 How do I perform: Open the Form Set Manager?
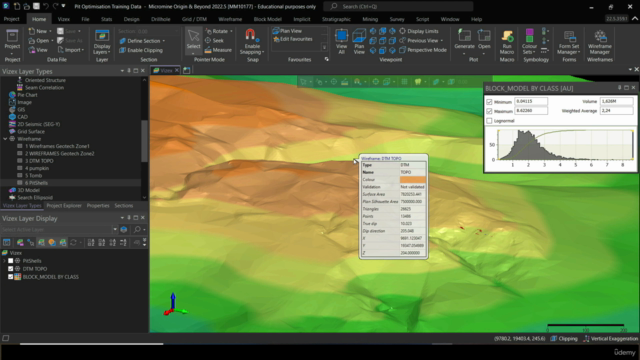[569, 41]
